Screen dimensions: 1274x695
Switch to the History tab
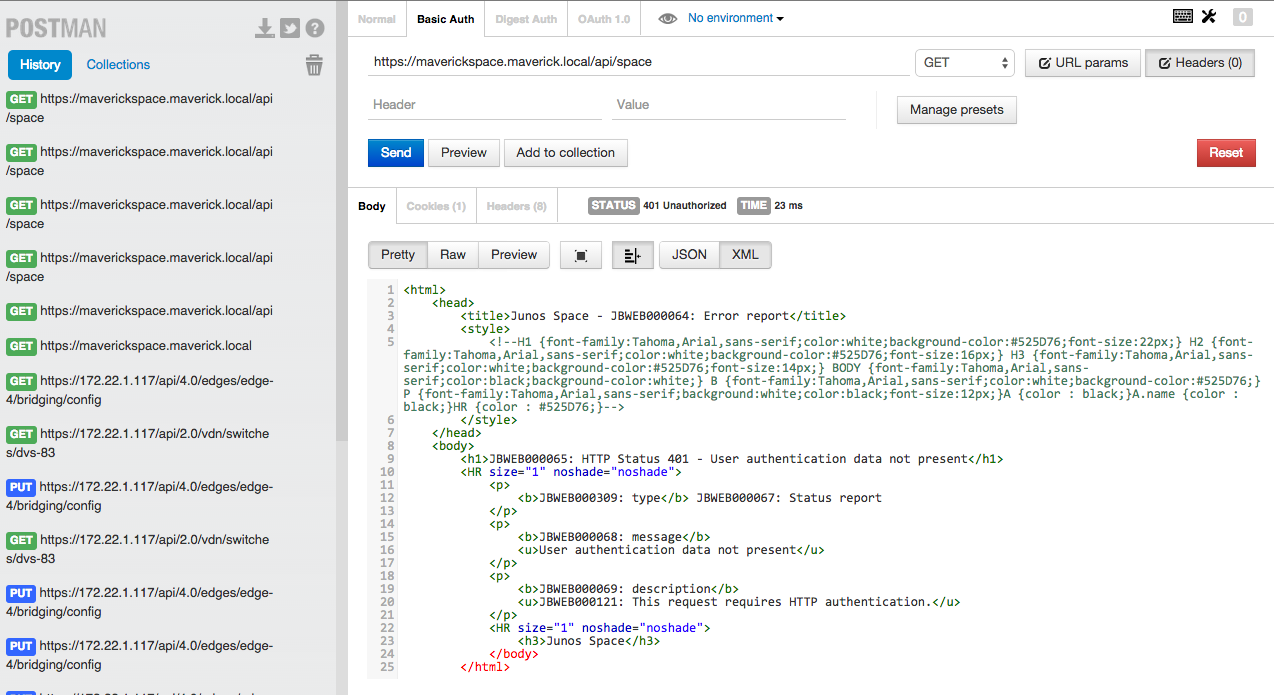coord(40,65)
